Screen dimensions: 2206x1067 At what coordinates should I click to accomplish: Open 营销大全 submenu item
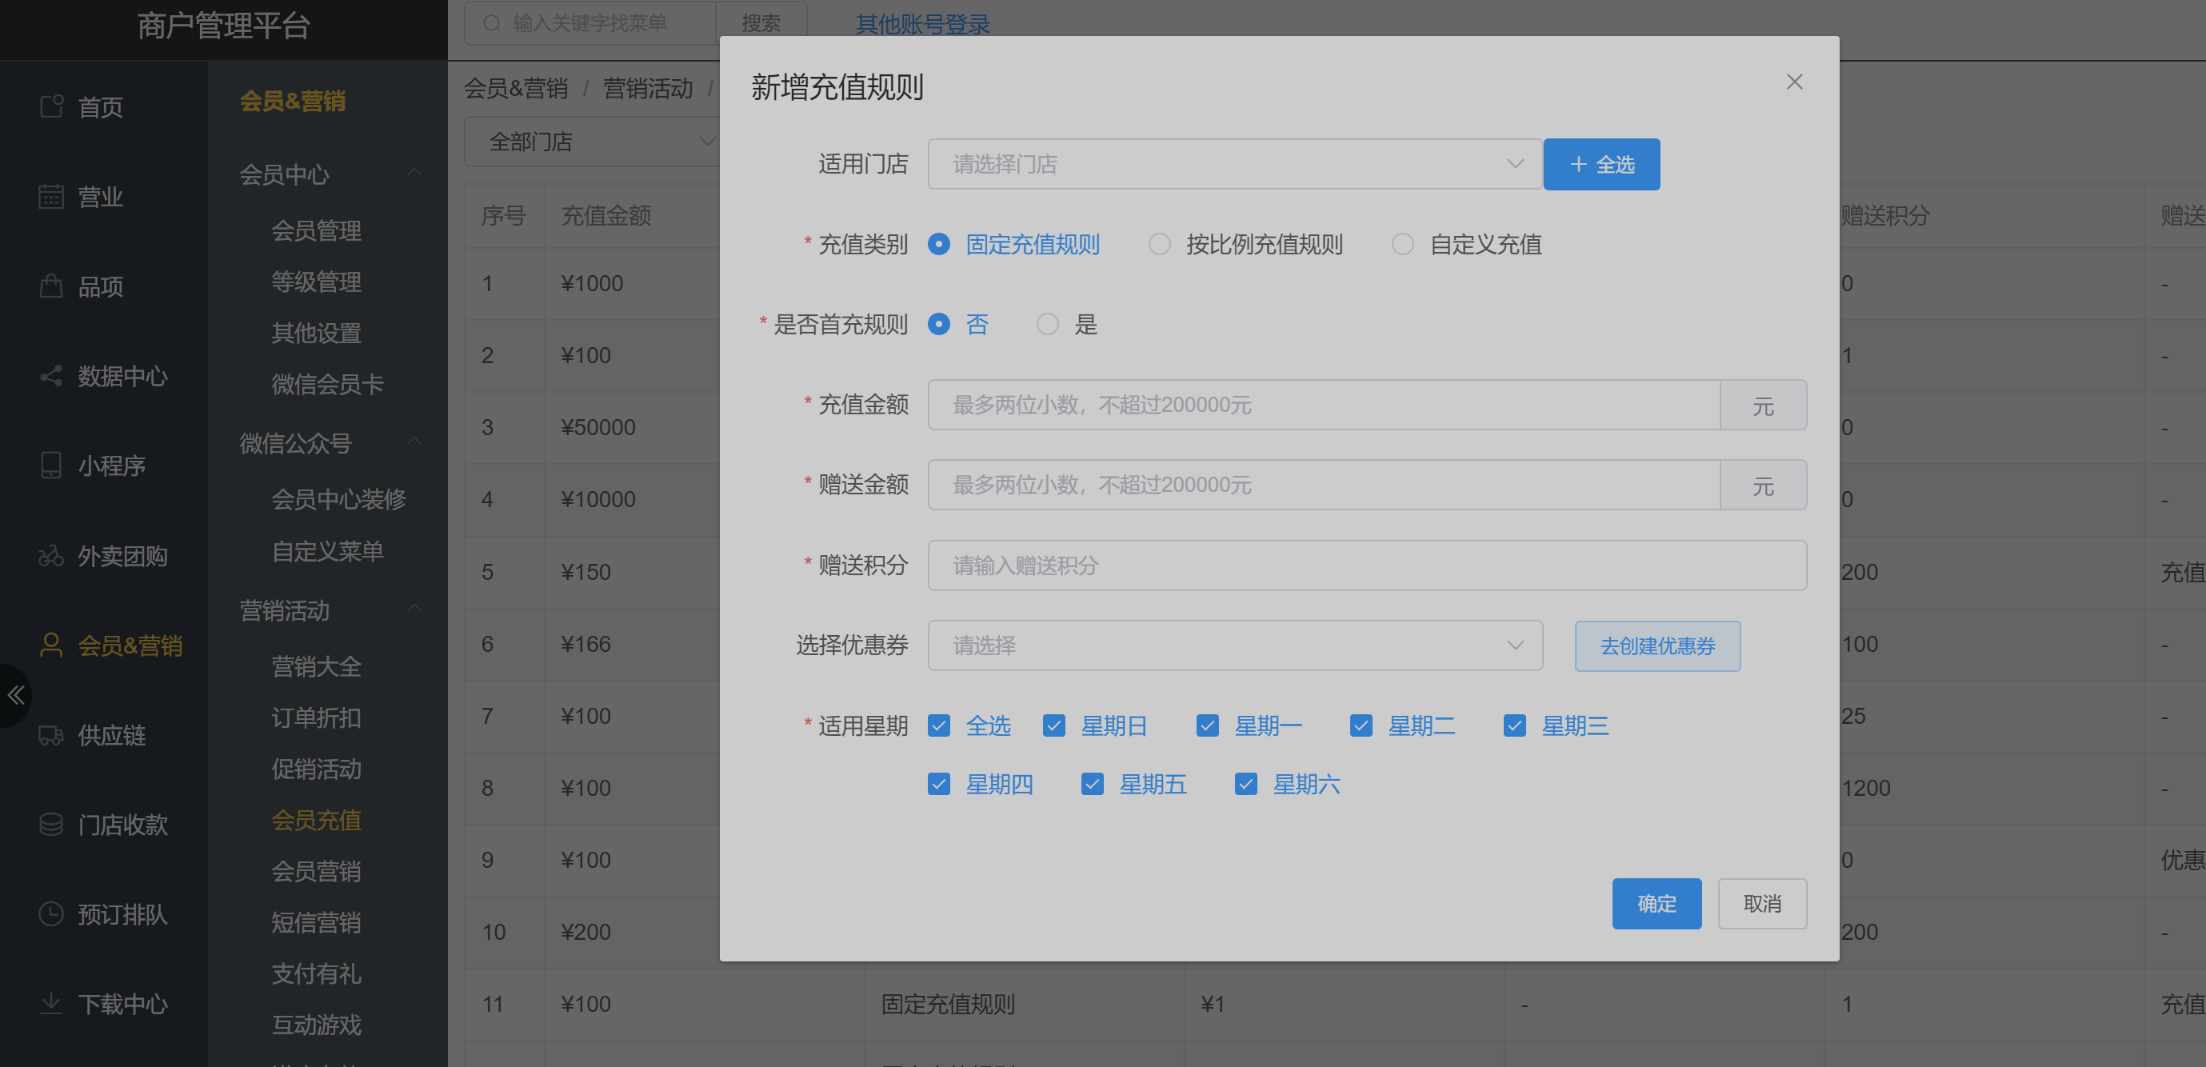point(317,666)
